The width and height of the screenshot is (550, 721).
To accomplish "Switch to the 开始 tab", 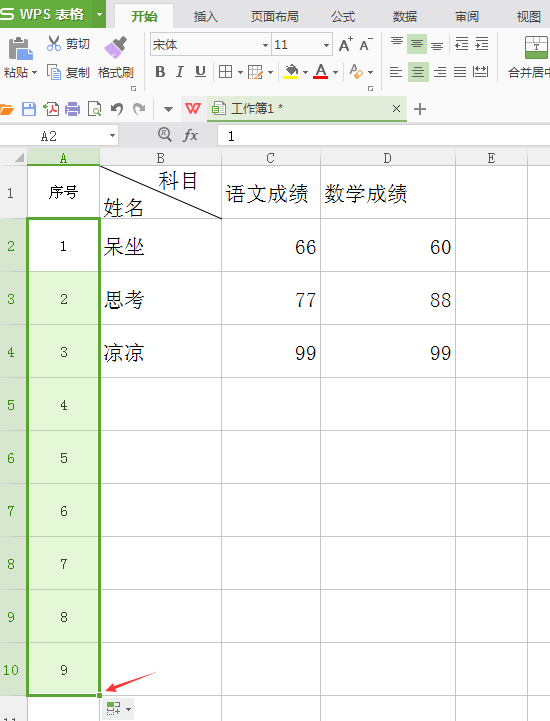I will click(x=144, y=17).
